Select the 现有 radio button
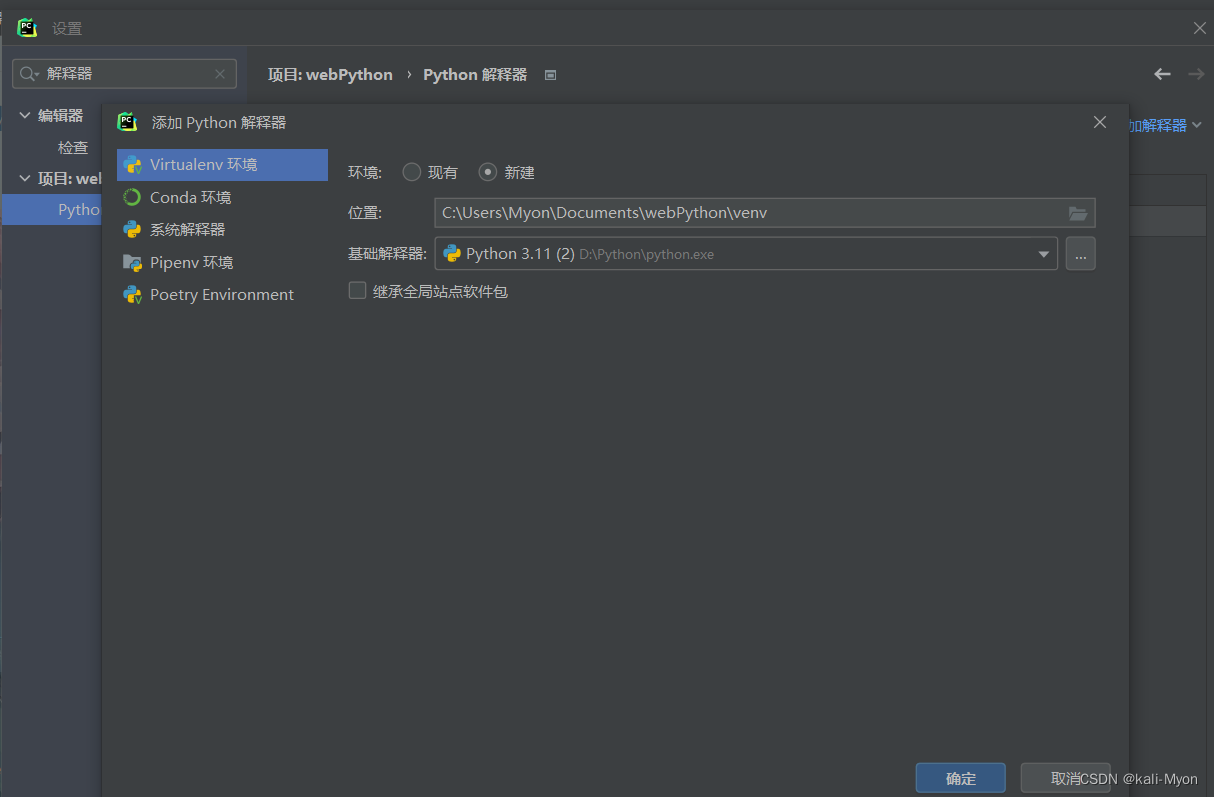This screenshot has width=1214, height=797. pyautogui.click(x=411, y=172)
